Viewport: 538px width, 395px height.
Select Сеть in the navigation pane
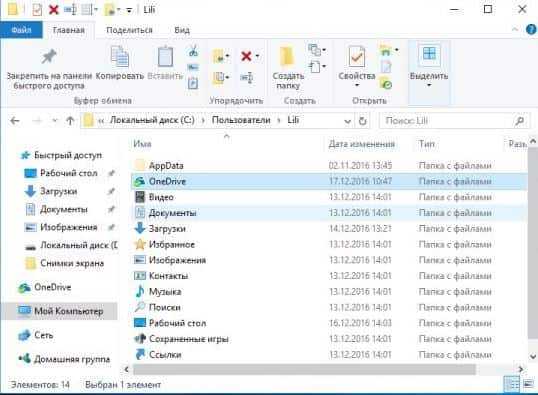[x=35, y=335]
